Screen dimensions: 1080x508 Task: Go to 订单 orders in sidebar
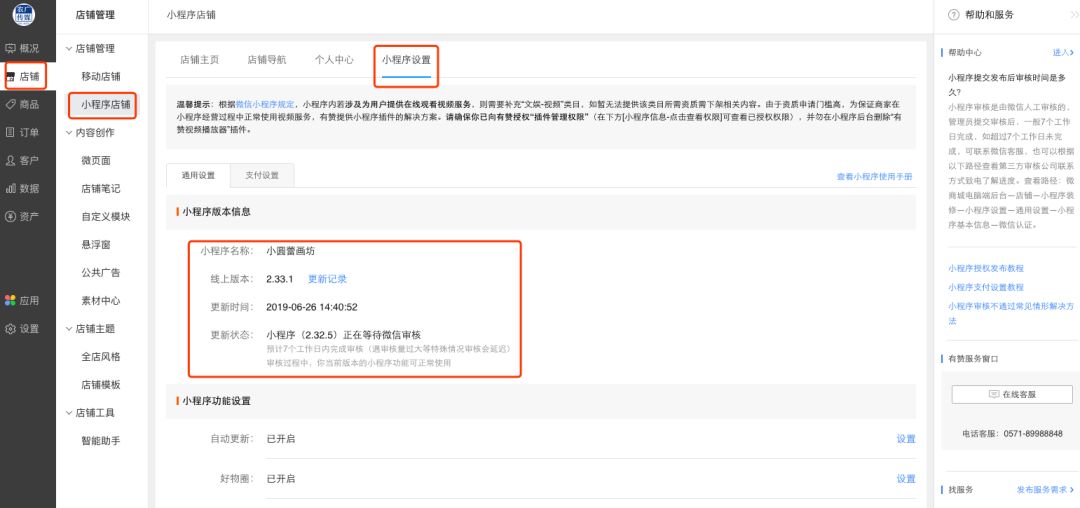(x=23, y=132)
